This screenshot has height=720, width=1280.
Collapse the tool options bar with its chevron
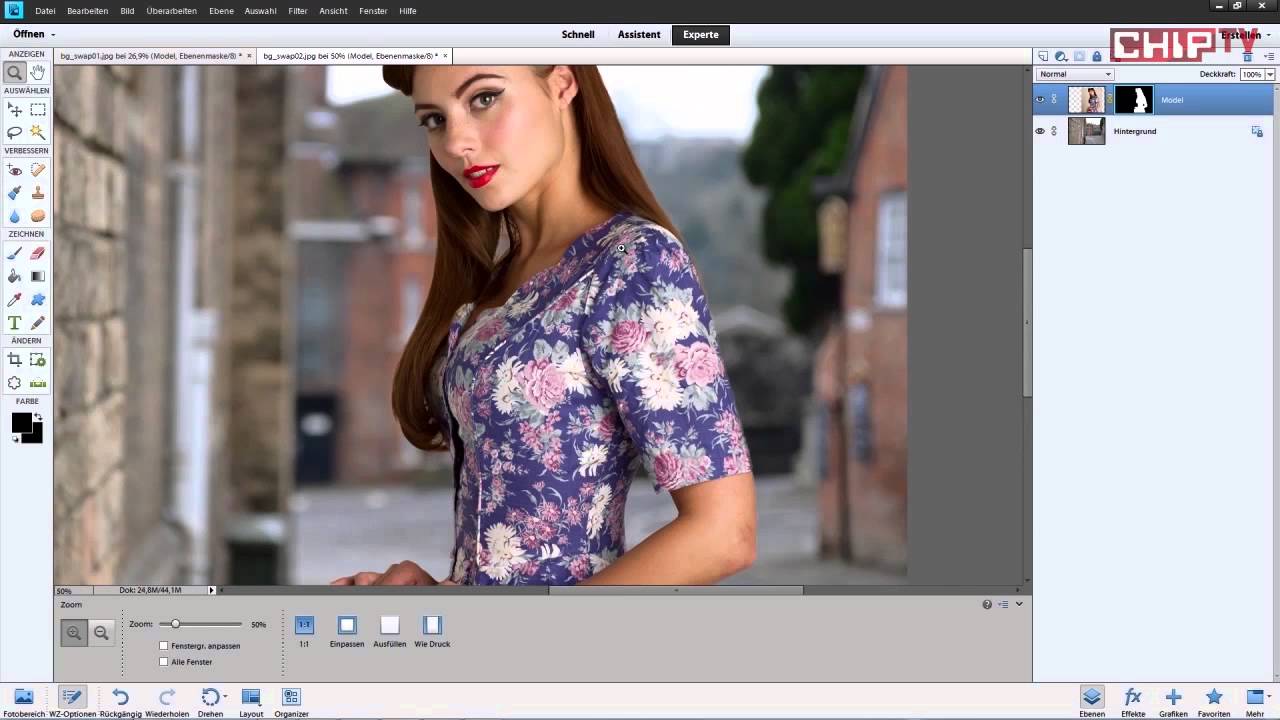(1019, 604)
